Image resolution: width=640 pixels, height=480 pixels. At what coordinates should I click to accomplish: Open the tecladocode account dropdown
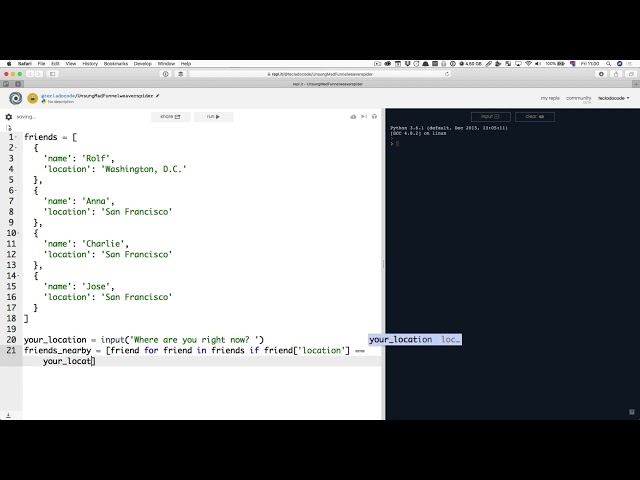pos(613,98)
